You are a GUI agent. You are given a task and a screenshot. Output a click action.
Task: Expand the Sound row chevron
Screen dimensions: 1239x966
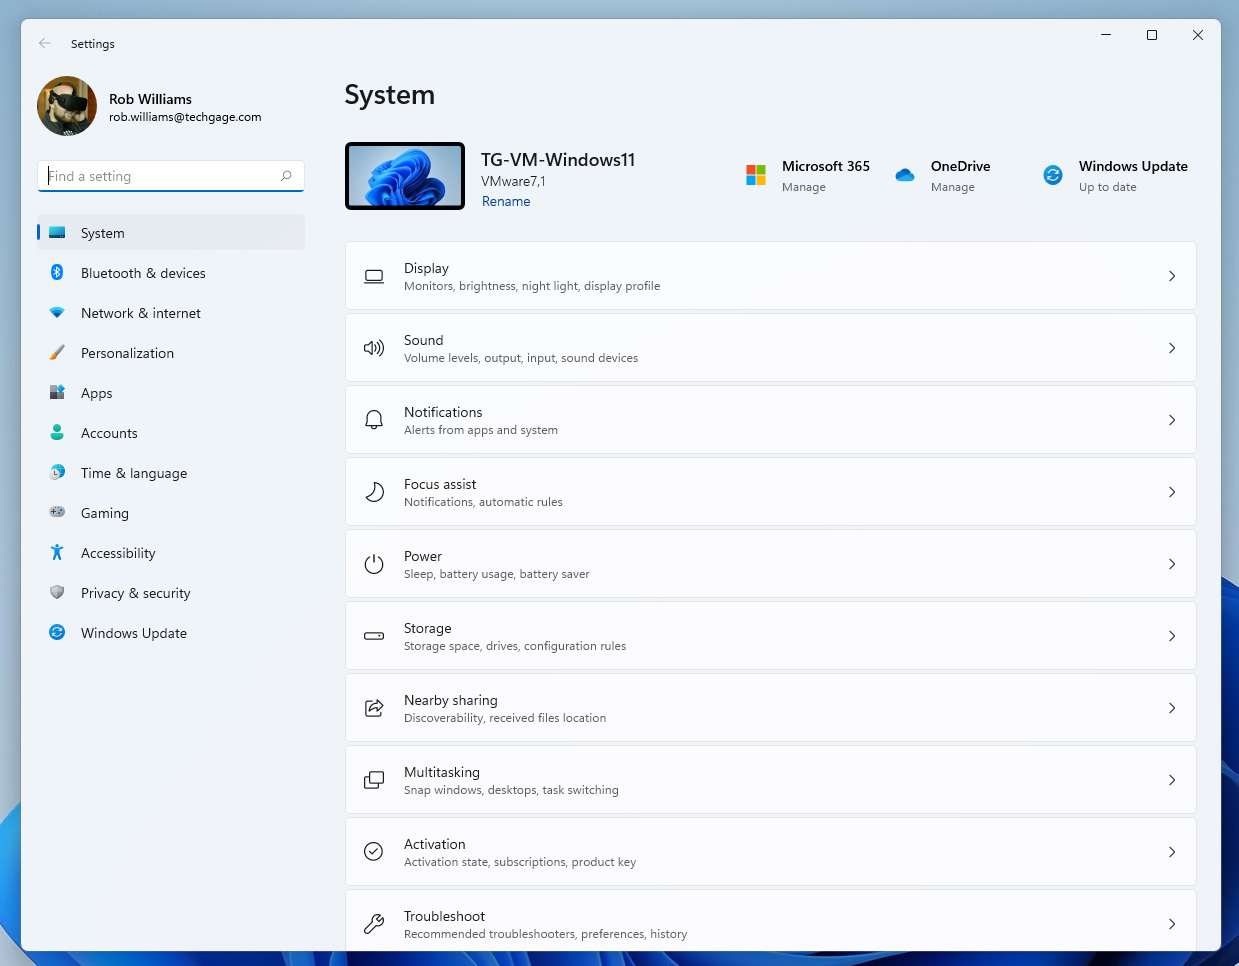tap(1172, 348)
